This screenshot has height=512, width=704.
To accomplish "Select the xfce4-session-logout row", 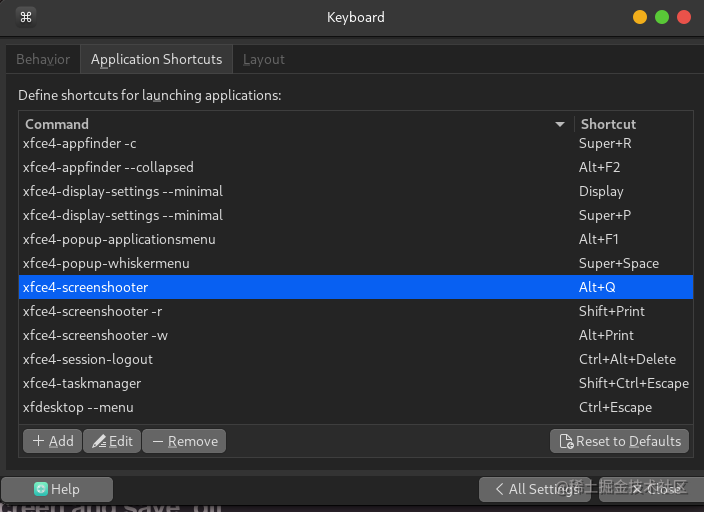I will 356,359.
